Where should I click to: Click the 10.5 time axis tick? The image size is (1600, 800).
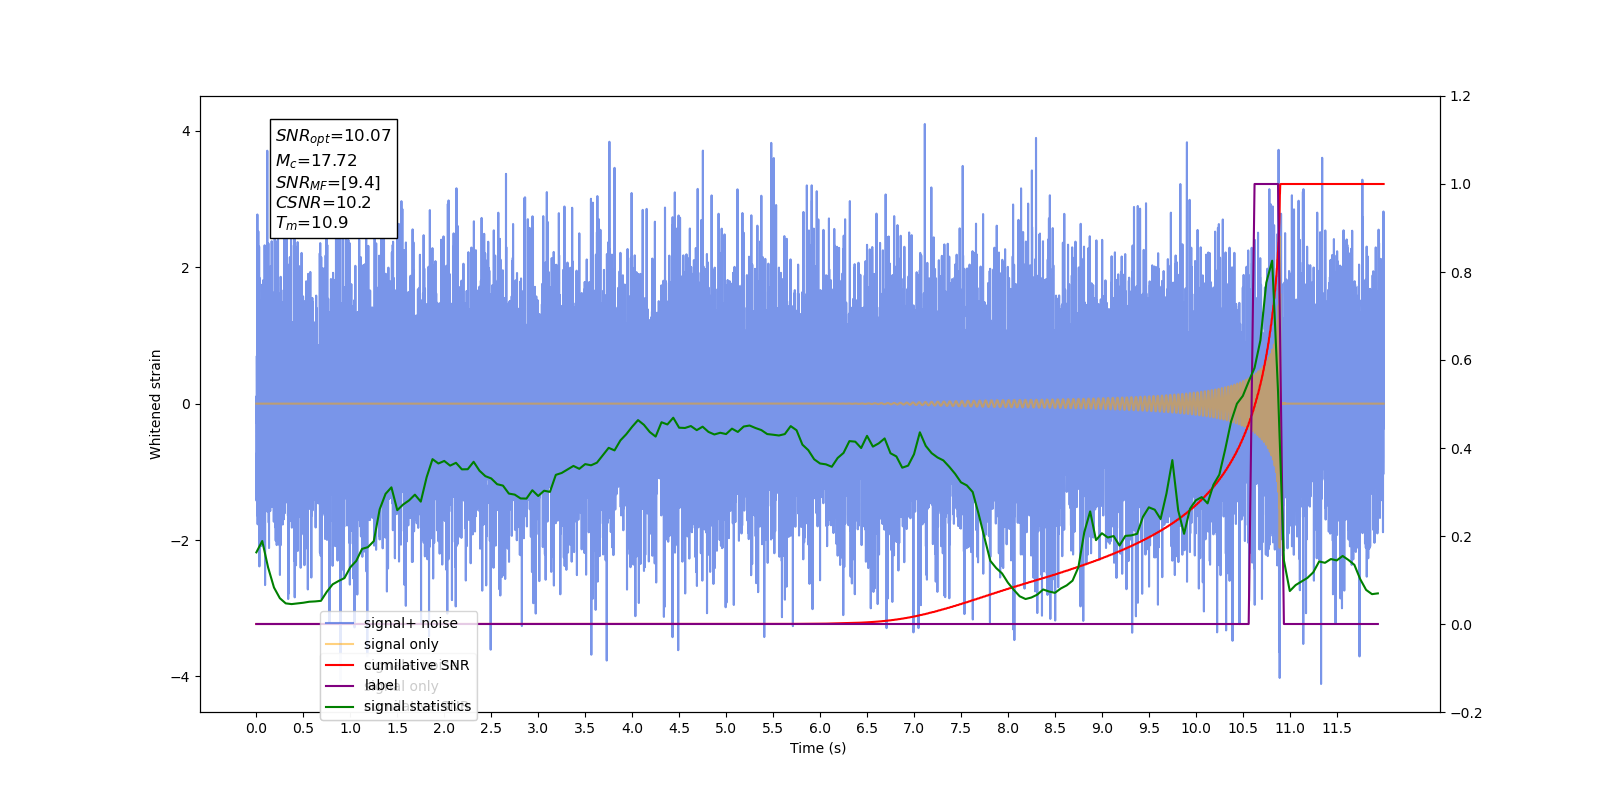coord(1243,728)
